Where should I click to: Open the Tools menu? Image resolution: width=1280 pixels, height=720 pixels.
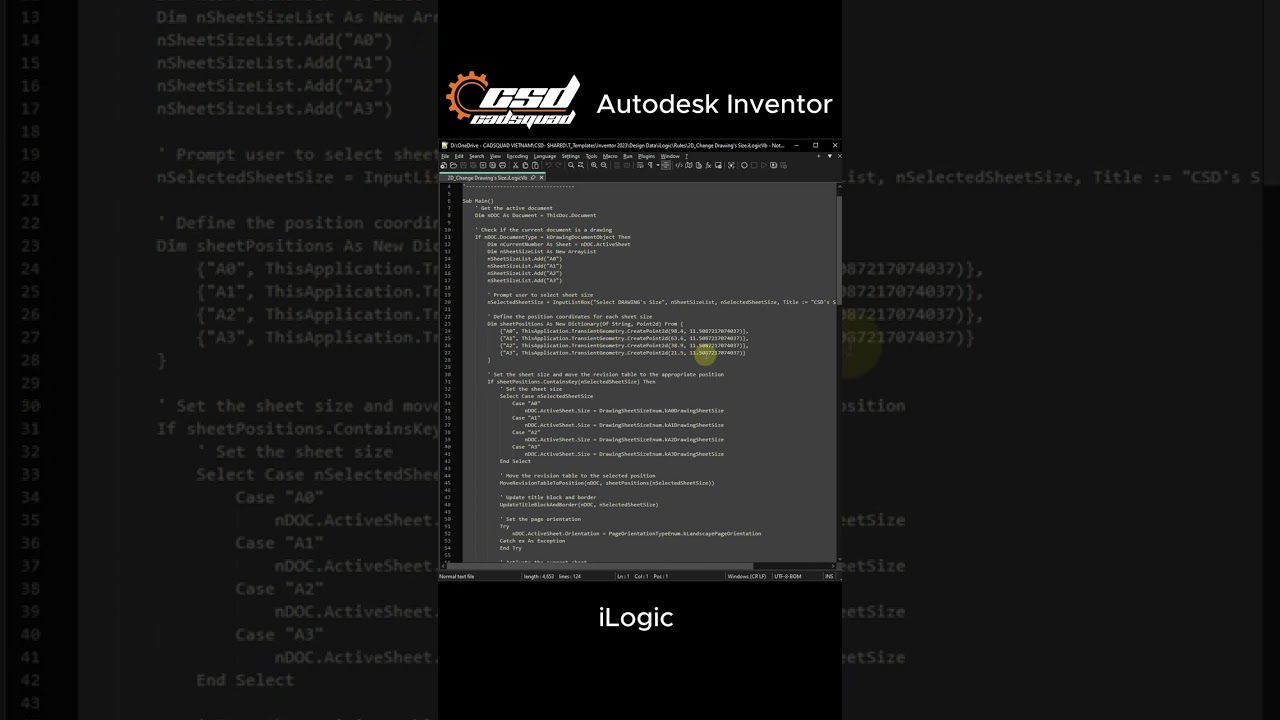[591, 156]
